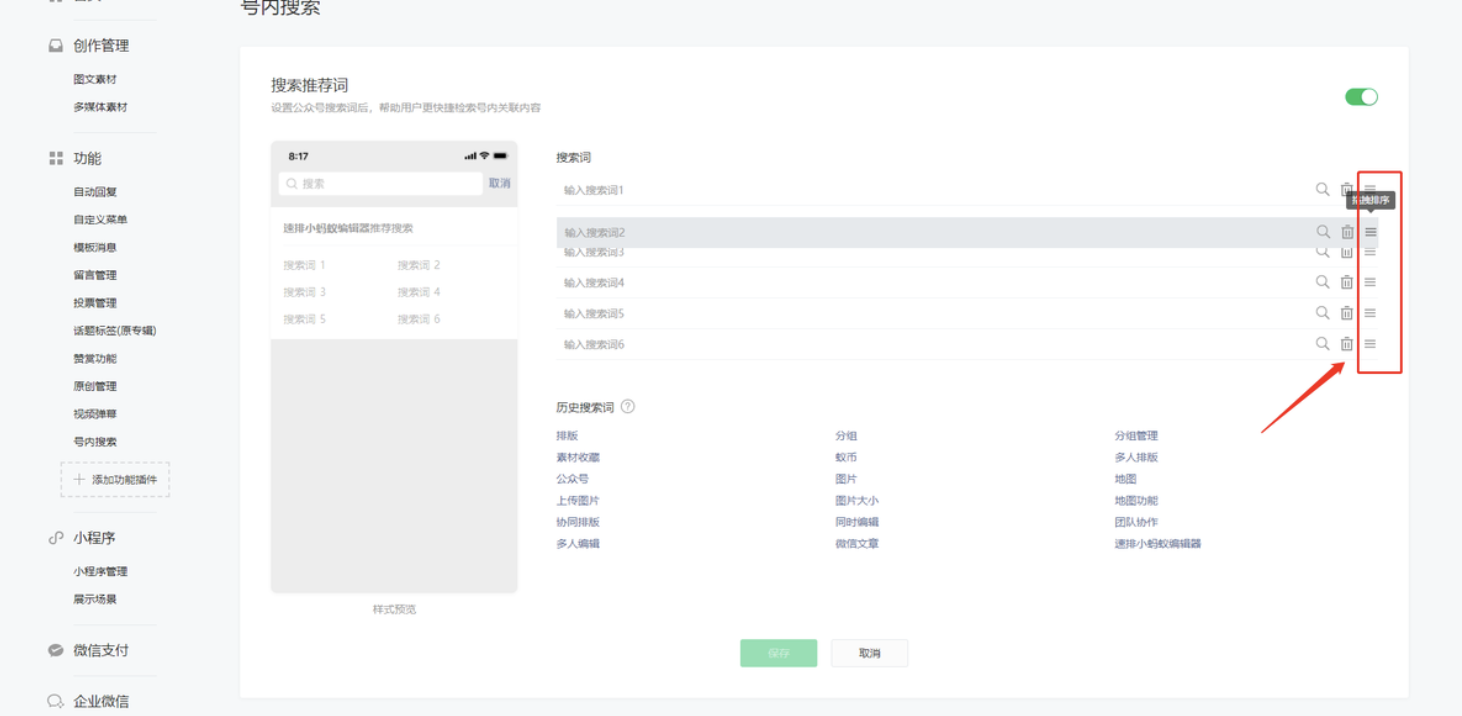Click the sort handle icon on 搜索词5 row
The width and height of the screenshot is (1462, 716).
click(x=1370, y=313)
